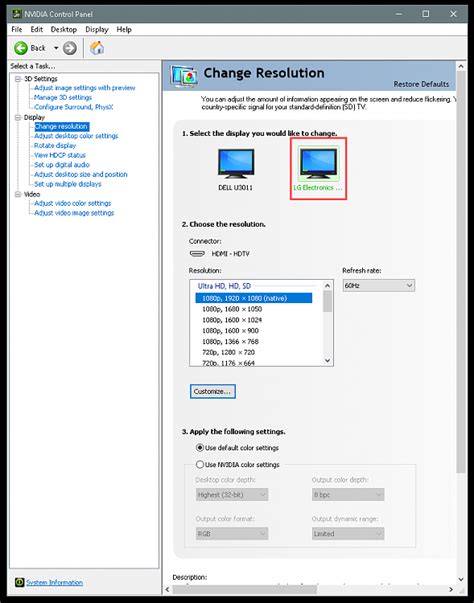Open Configure Surround, PhysX

coord(73,107)
